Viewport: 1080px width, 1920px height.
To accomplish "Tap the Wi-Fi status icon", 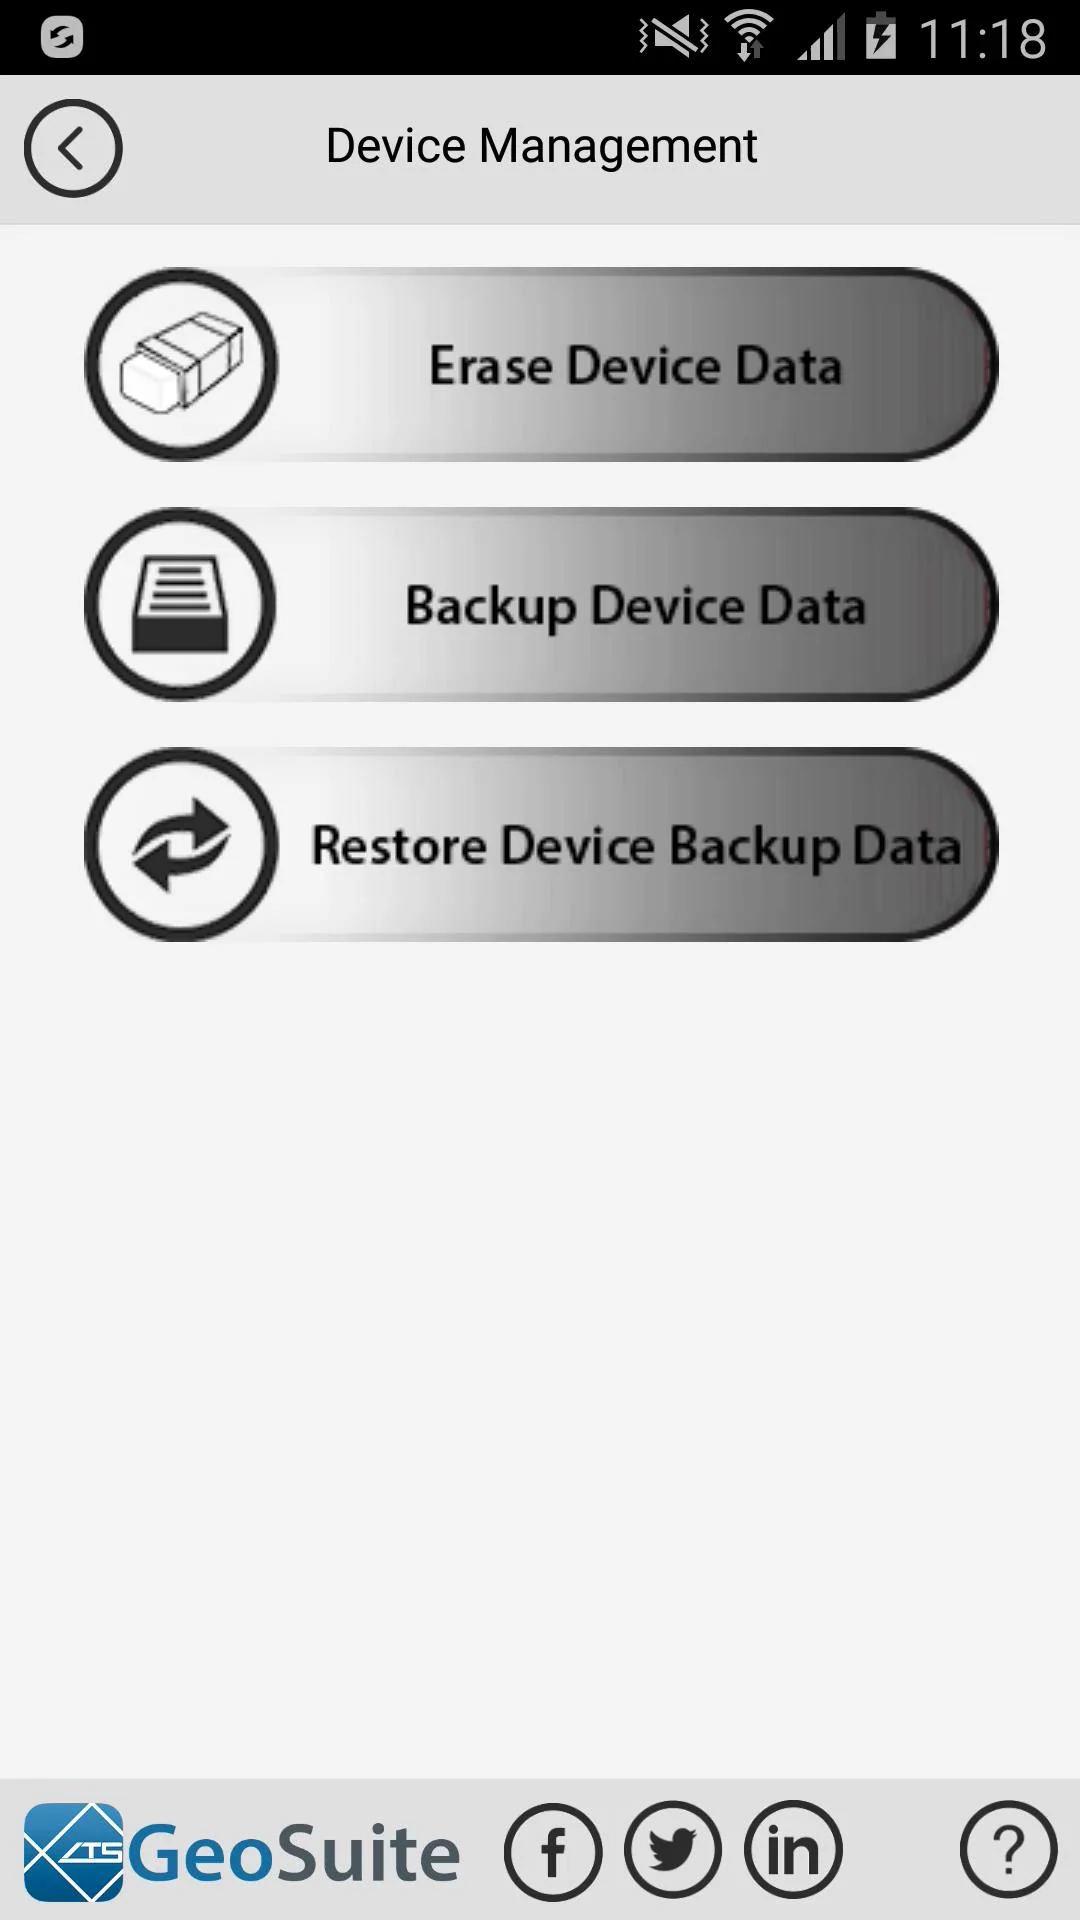I will click(750, 36).
